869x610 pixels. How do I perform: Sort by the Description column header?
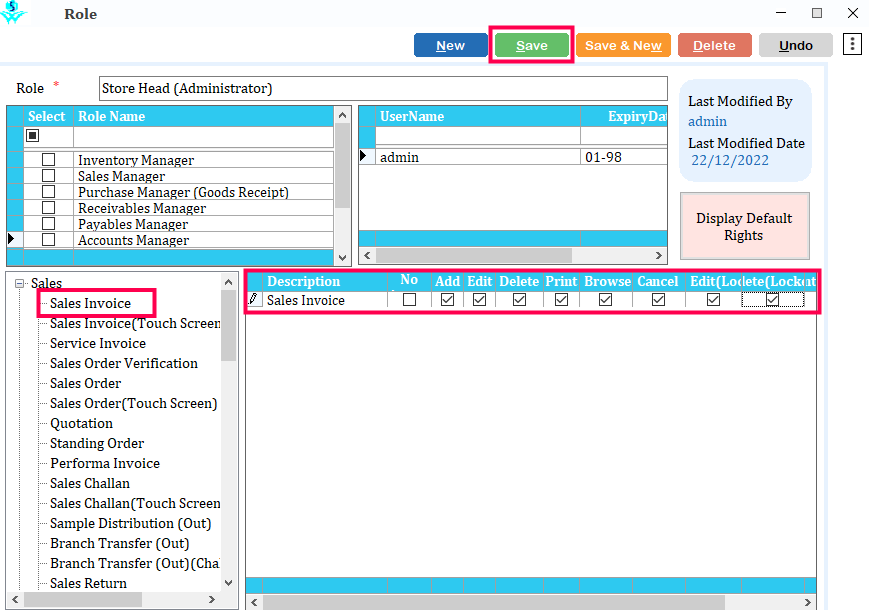303,281
